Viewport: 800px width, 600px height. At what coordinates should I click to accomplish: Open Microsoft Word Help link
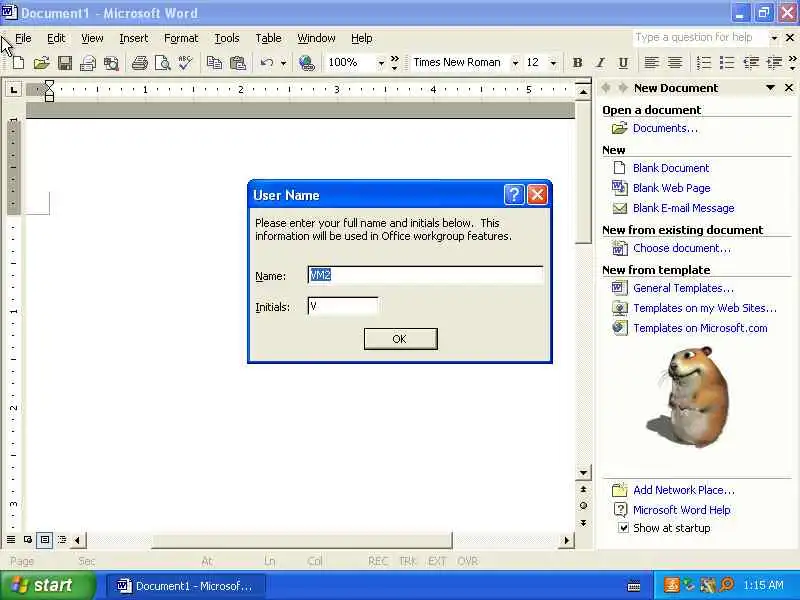(x=682, y=510)
